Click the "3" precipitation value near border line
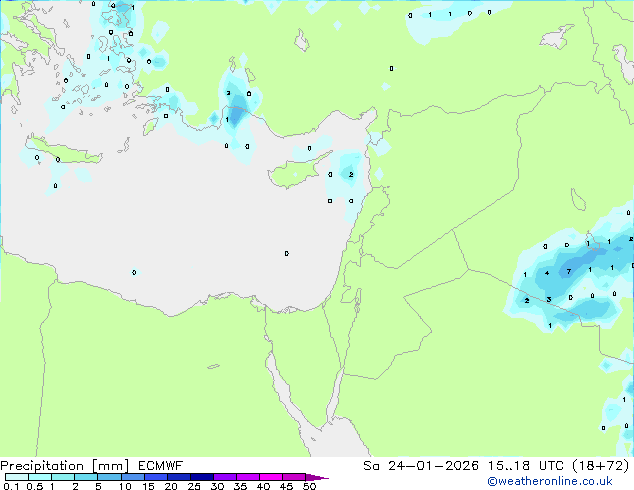634x490 pixels. tap(549, 300)
